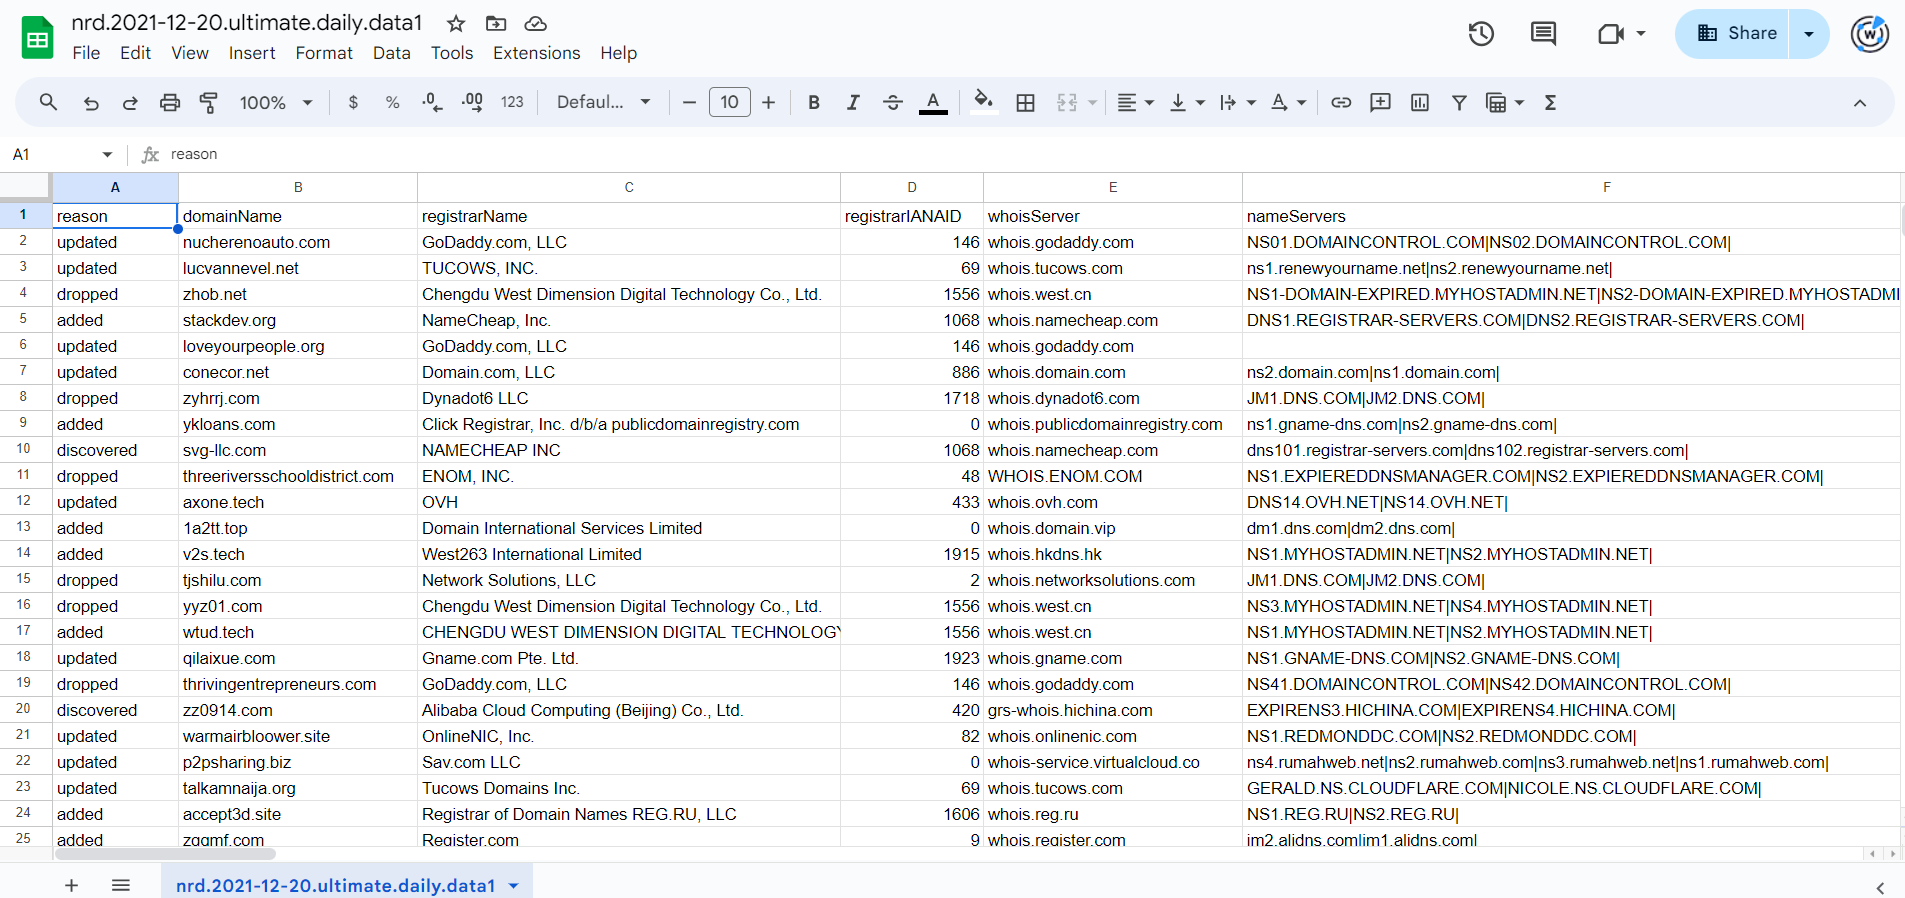Open the Insert link tool
Viewport: 1905px width, 898px height.
[1341, 103]
